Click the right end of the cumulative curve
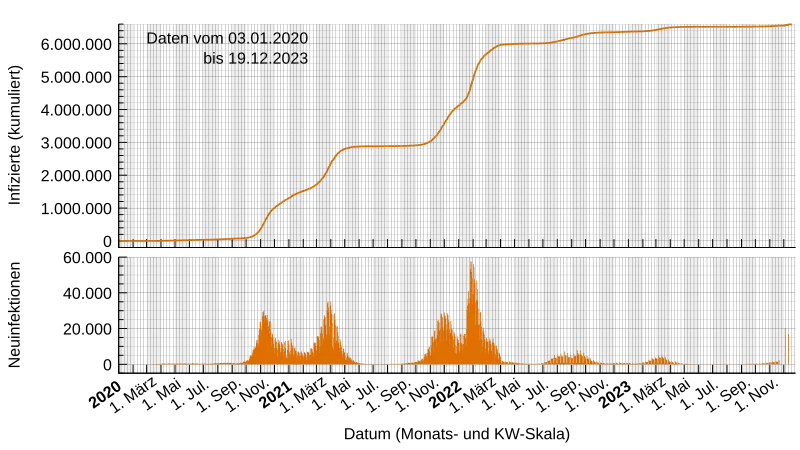This screenshot has height=450, width=800. click(788, 24)
